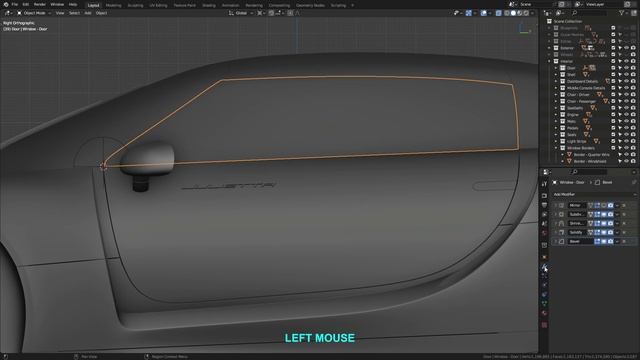This screenshot has width=640, height=360.
Task: Open the Material properties tab
Action: (544, 313)
